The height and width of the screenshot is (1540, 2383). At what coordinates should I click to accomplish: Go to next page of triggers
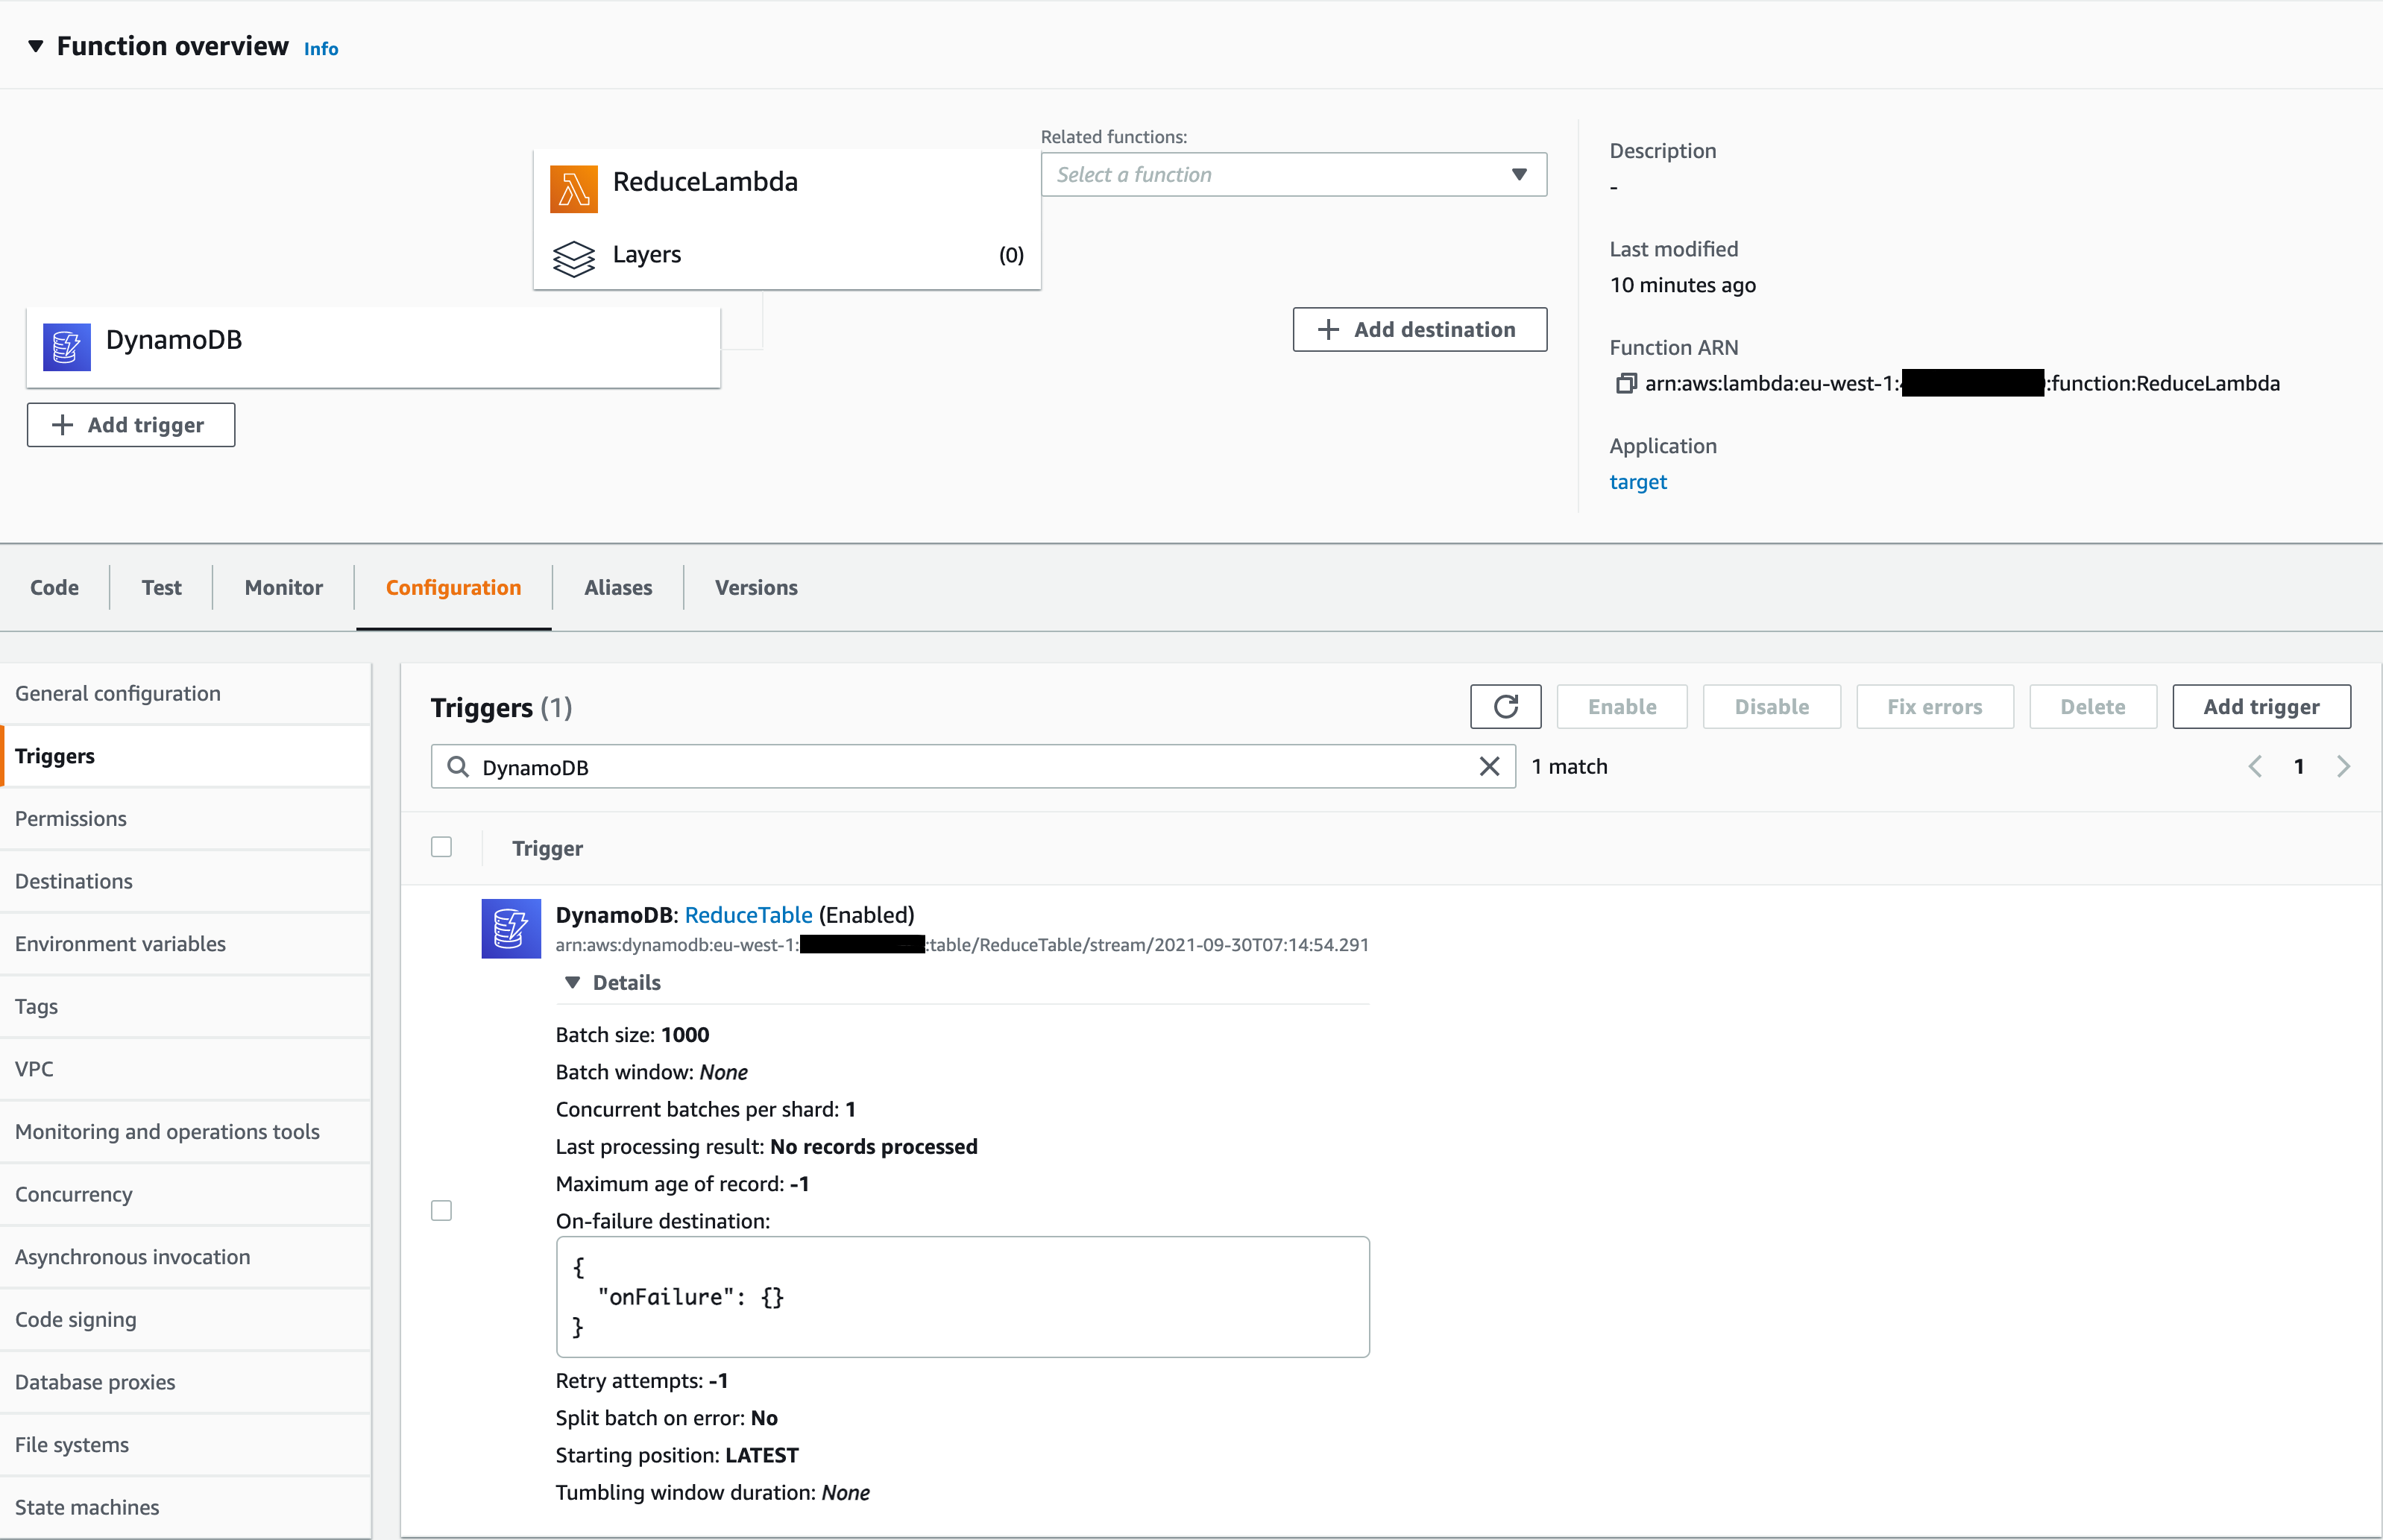coord(2343,766)
